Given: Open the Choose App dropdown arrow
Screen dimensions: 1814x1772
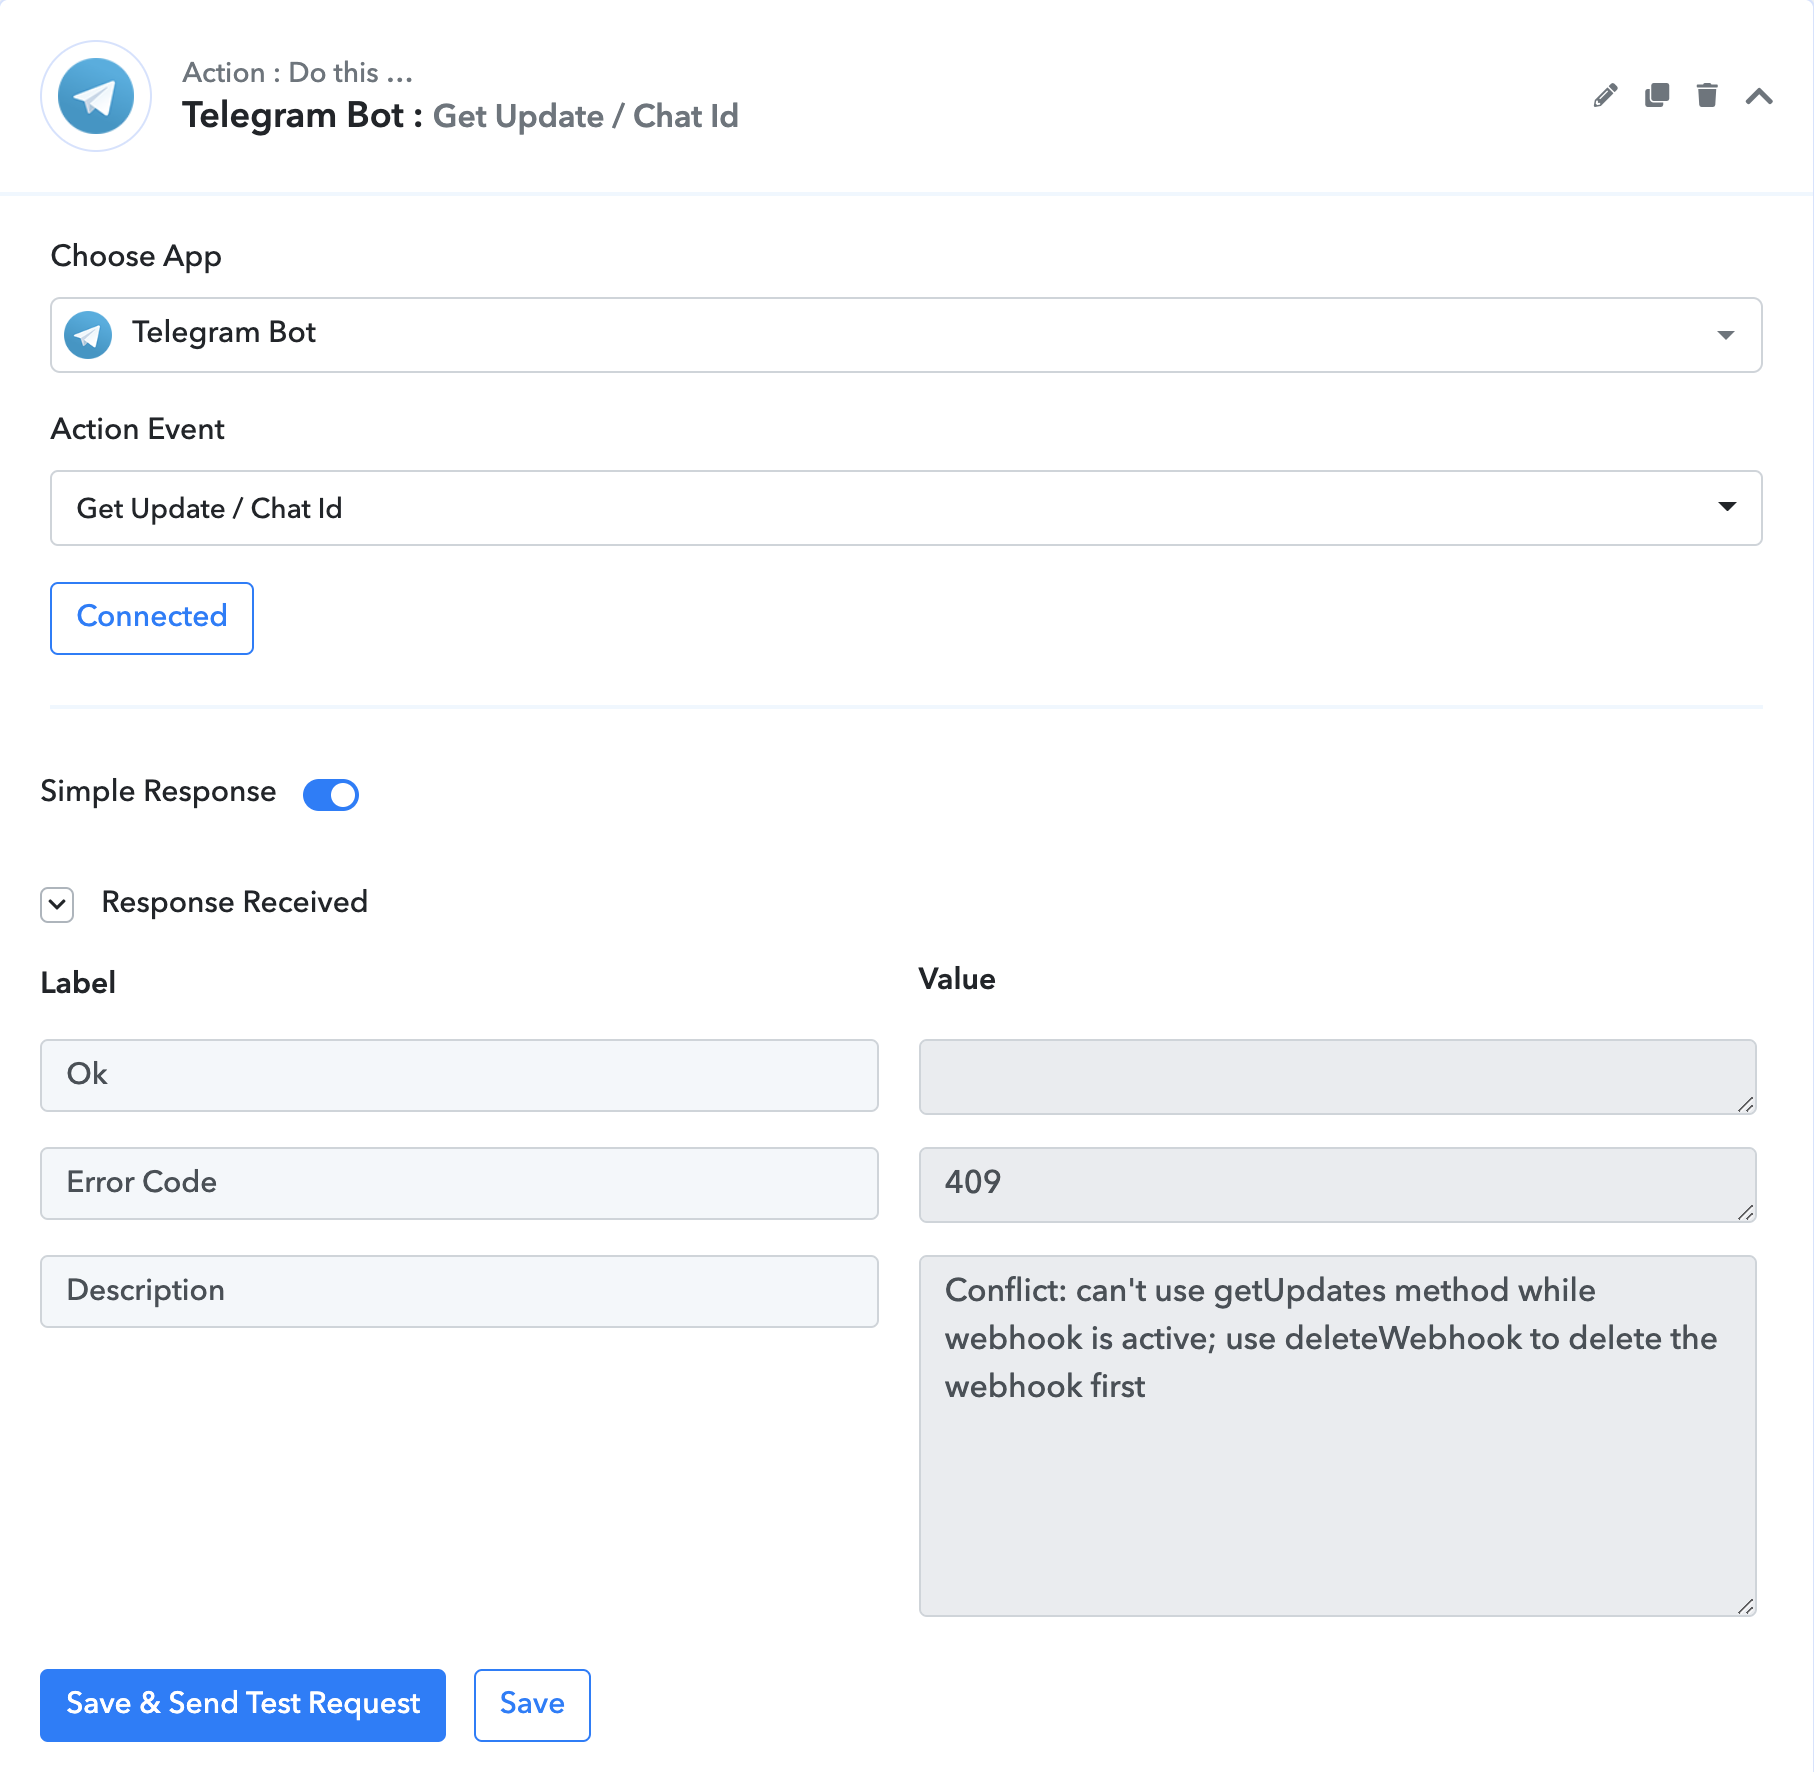Looking at the screenshot, I should (x=1726, y=335).
